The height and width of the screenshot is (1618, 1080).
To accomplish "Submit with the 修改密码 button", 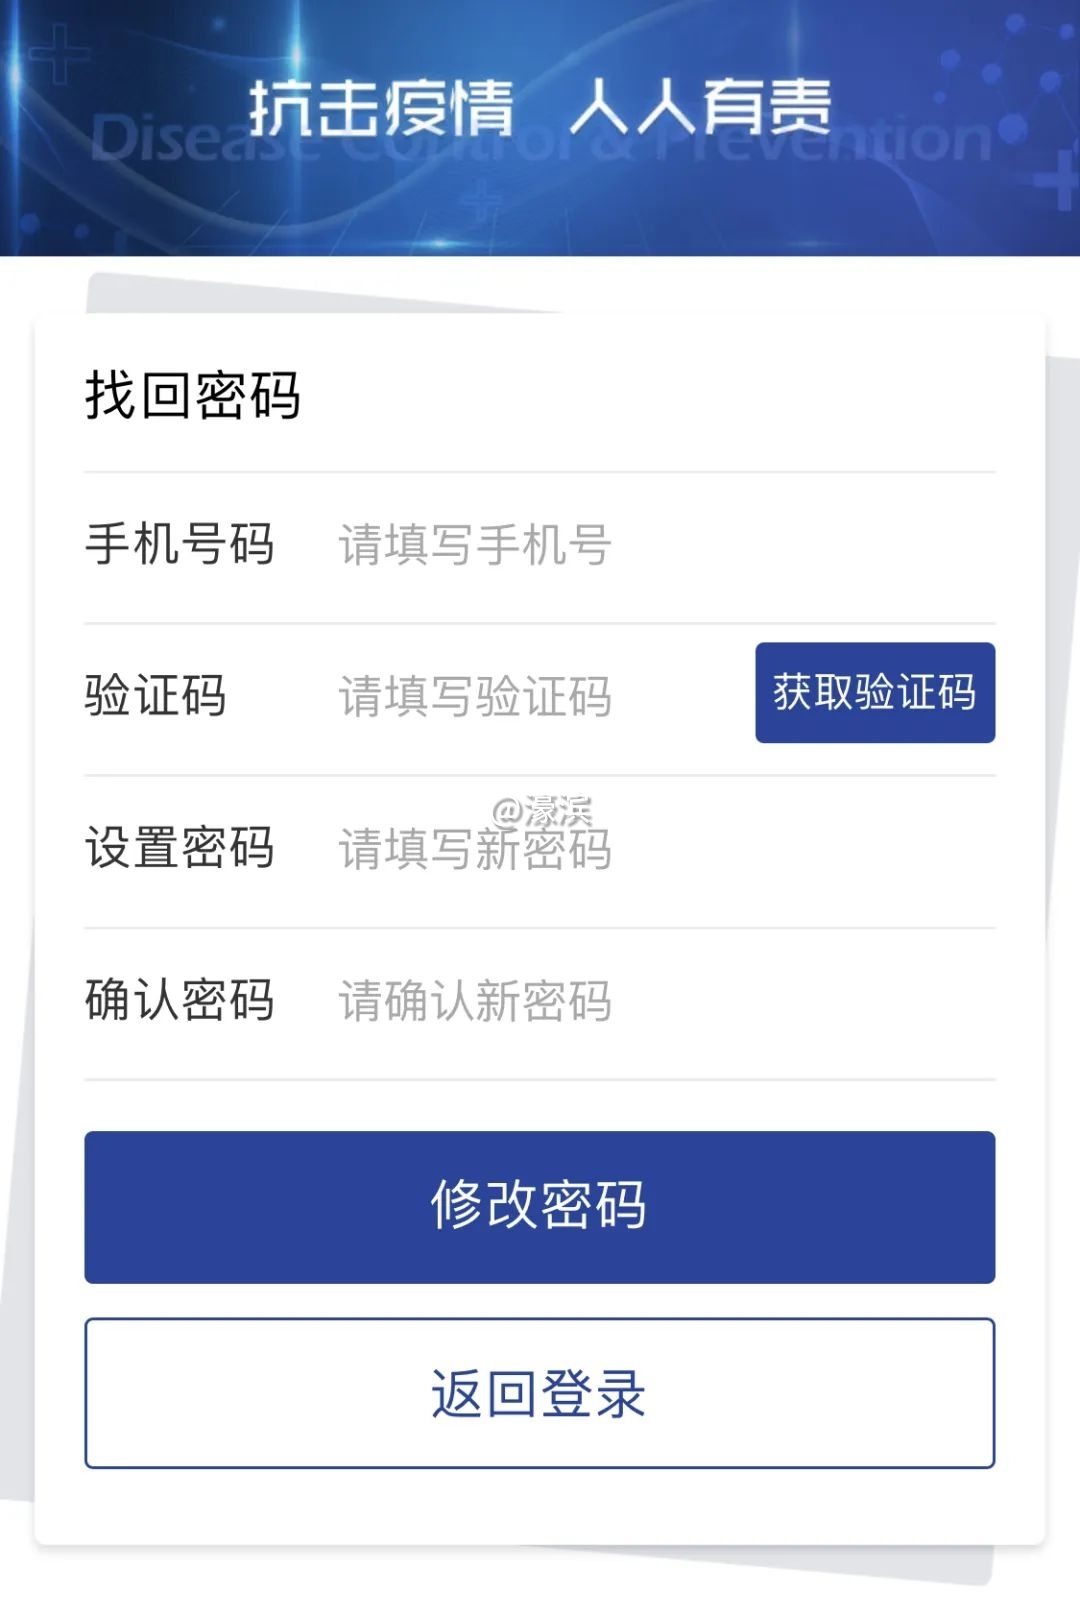I will coord(539,1206).
